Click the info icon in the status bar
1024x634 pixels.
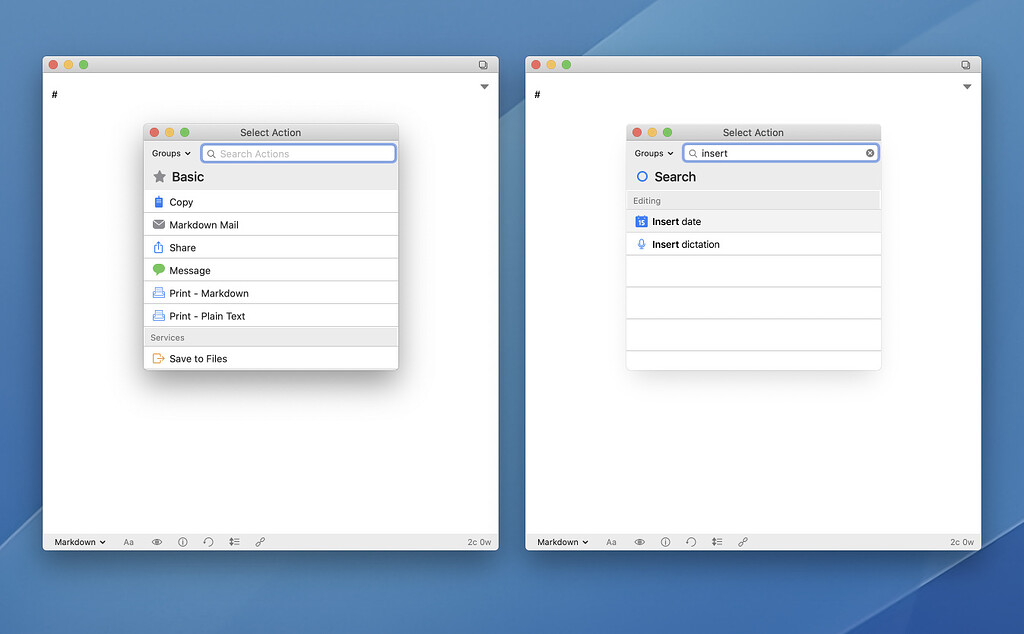tap(182, 541)
